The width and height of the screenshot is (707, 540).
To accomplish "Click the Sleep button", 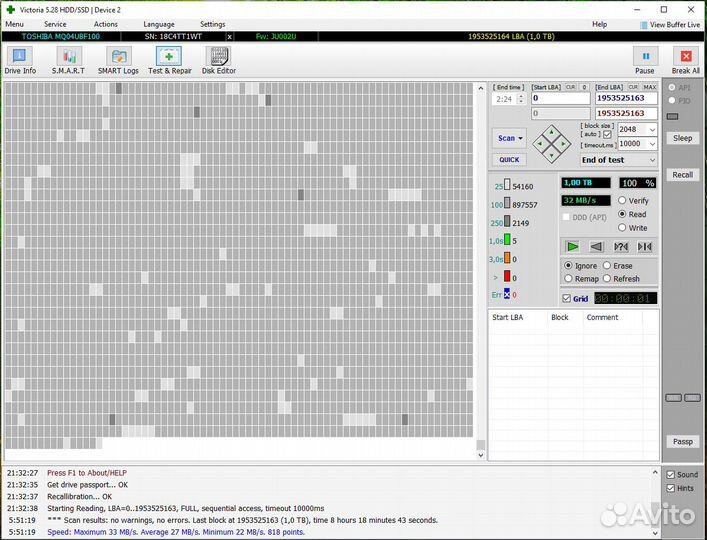I will (x=682, y=138).
